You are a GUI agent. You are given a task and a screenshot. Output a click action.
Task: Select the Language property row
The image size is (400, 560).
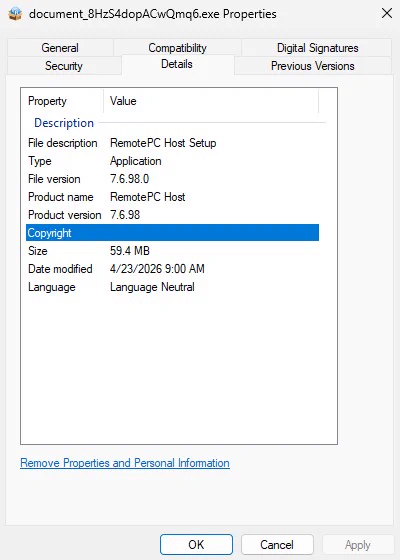172,287
